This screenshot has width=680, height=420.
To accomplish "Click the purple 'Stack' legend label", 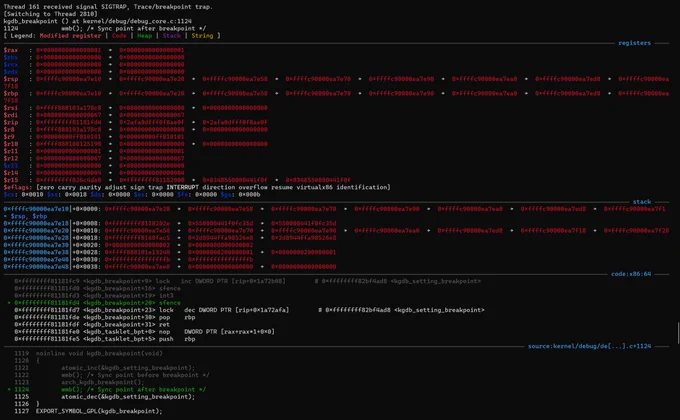I will (171, 36).
